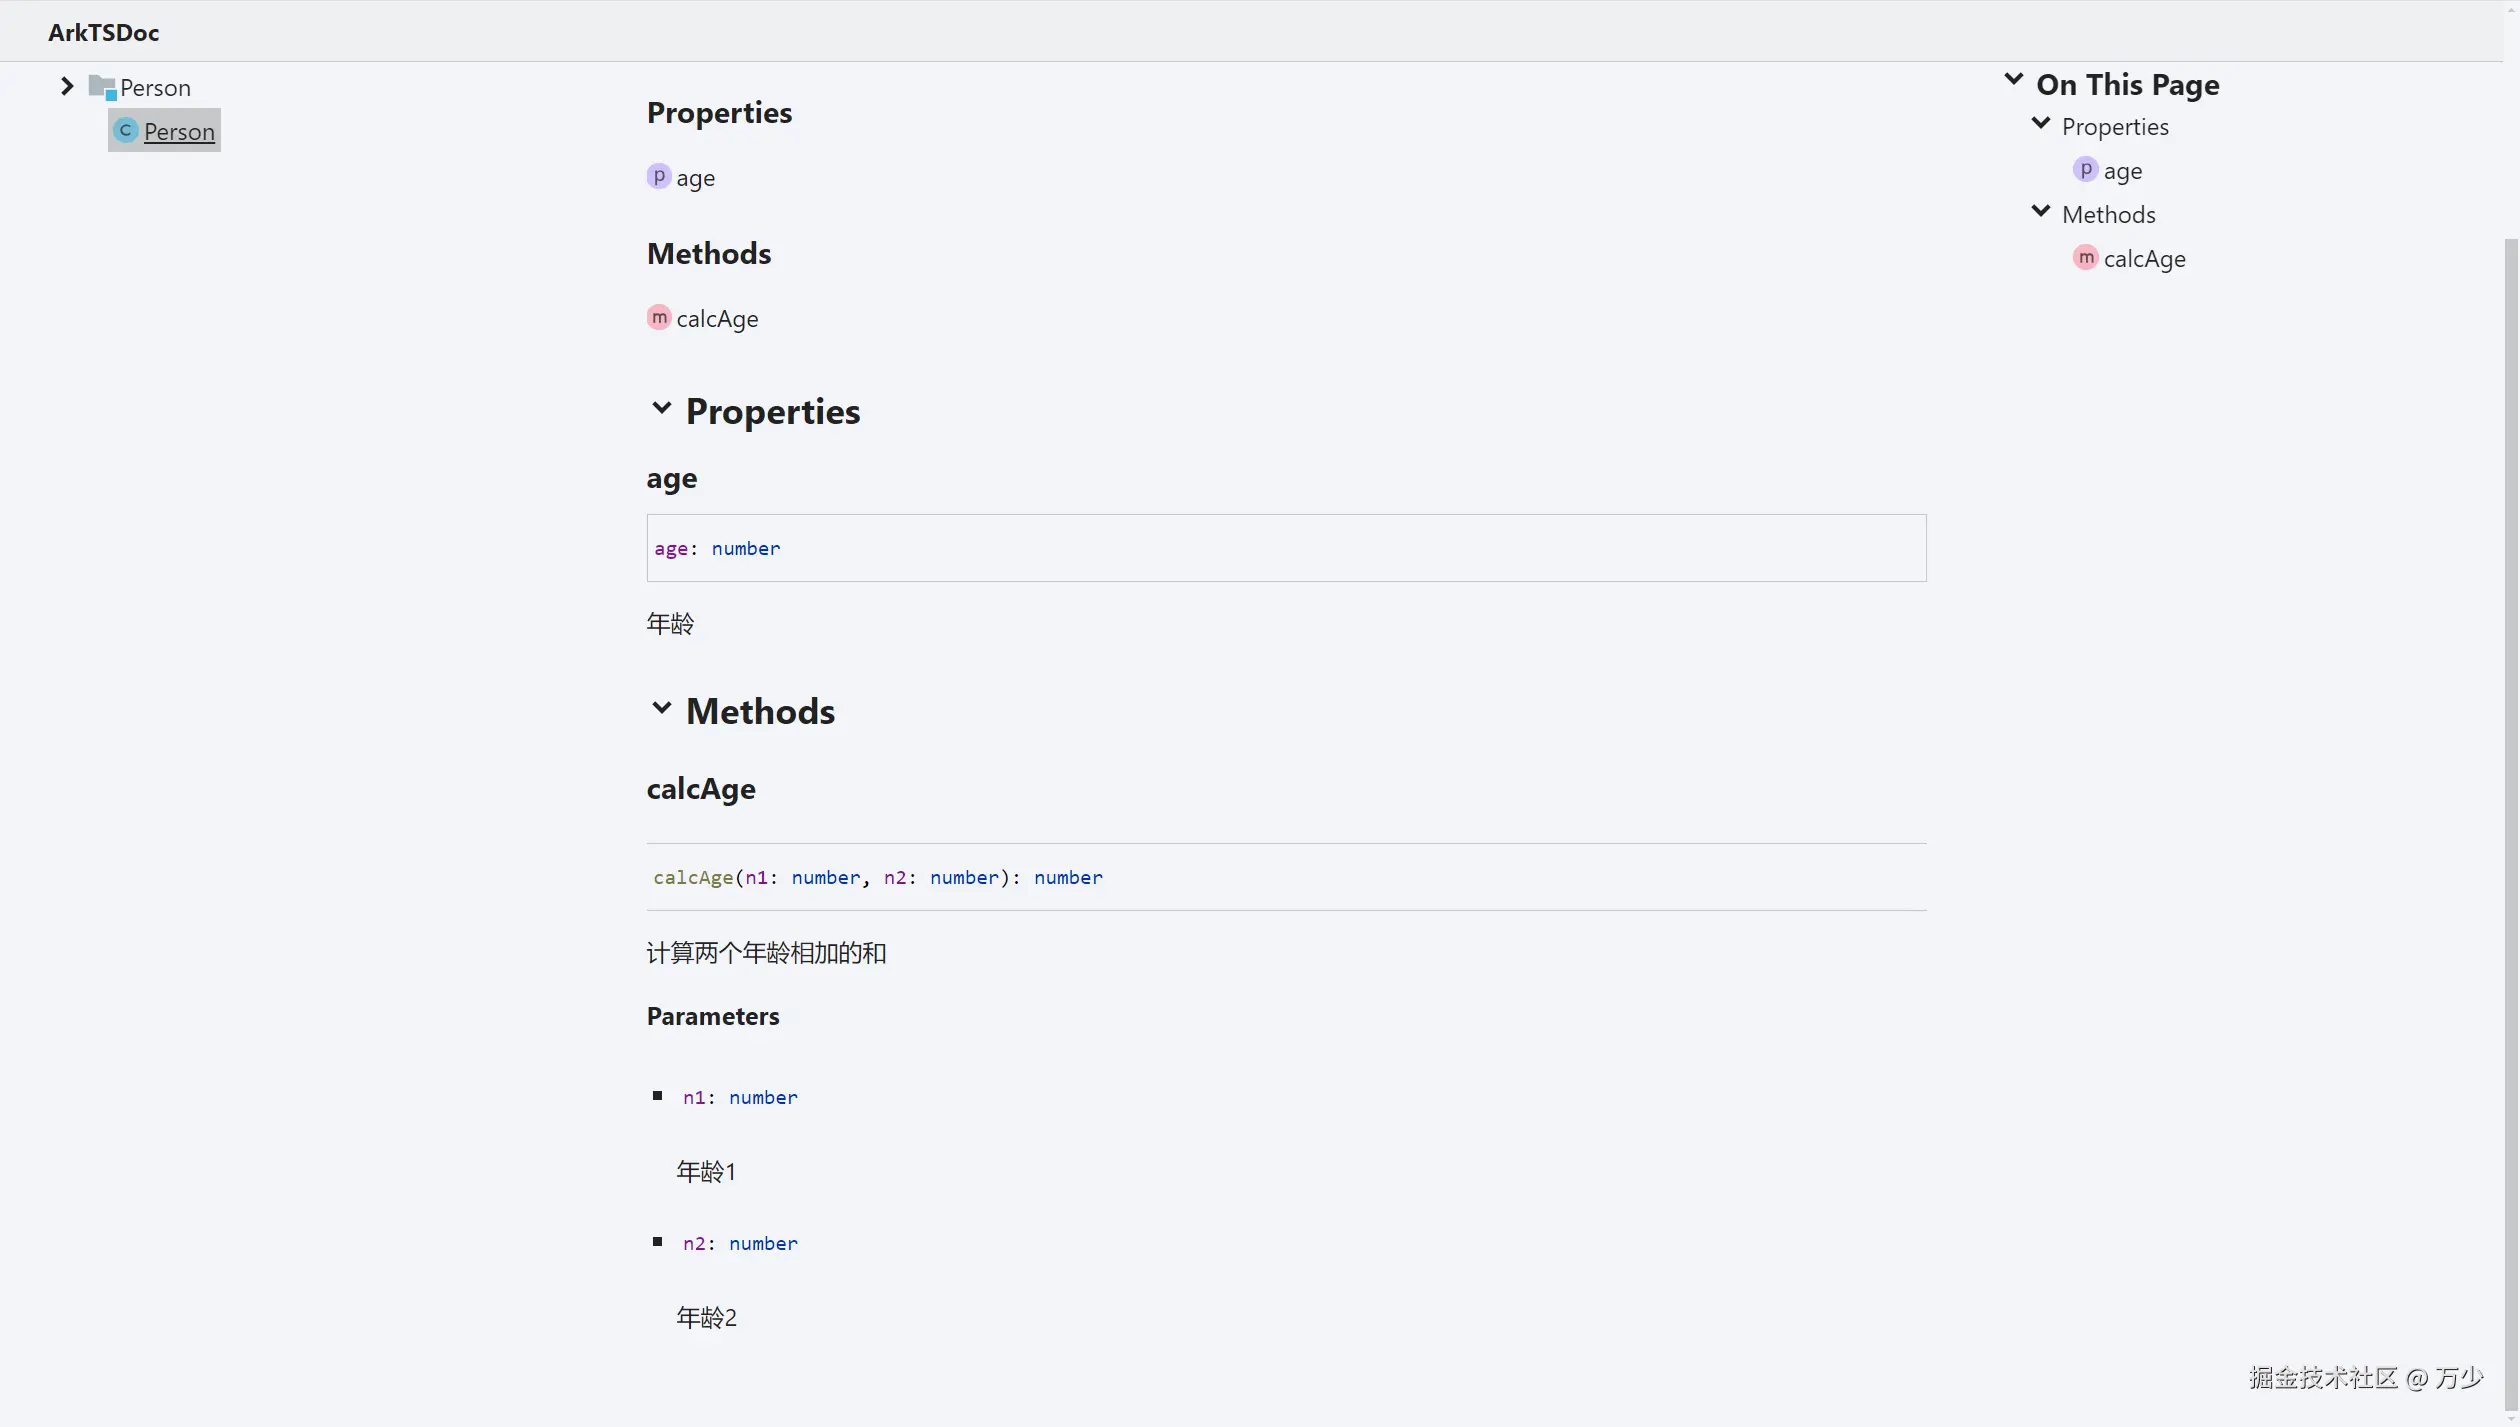Click the ArkTSDoc title in header
Image resolution: width=2520 pixels, height=1427 pixels.
[103, 32]
